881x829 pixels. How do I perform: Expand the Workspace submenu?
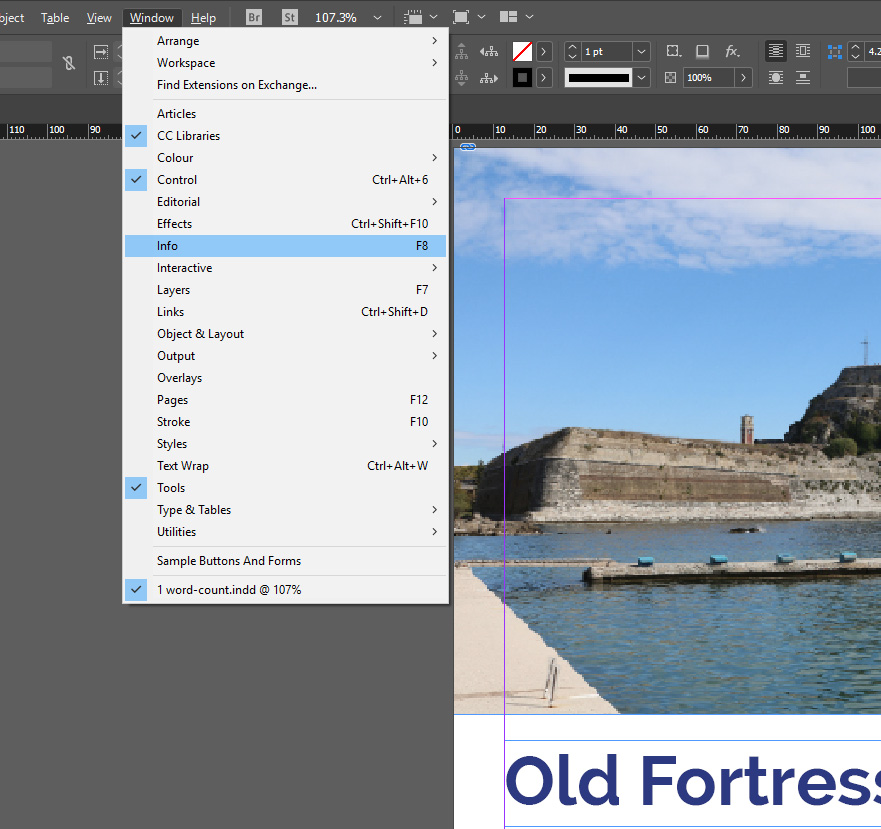pyautogui.click(x=185, y=62)
